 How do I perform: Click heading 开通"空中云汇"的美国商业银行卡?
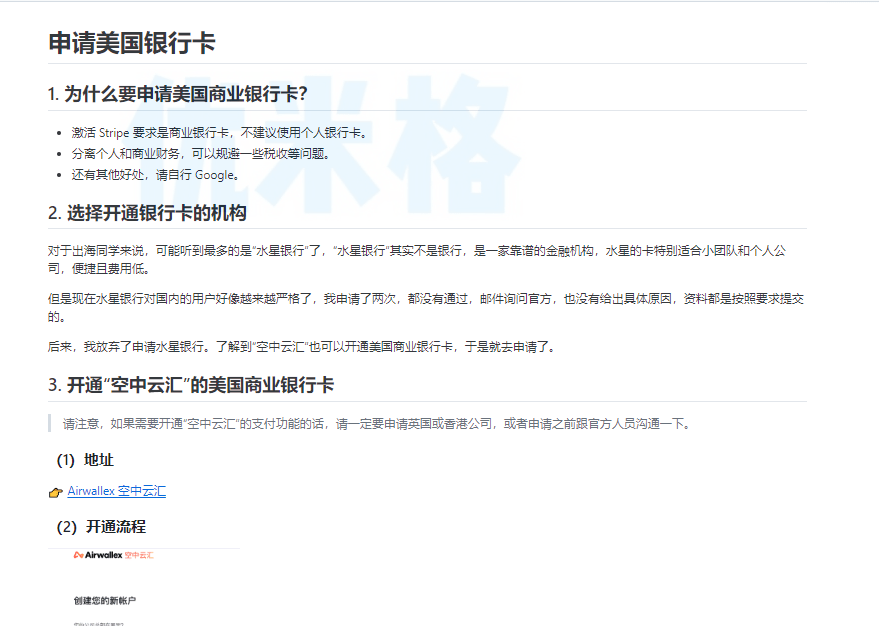pyautogui.click(x=191, y=385)
